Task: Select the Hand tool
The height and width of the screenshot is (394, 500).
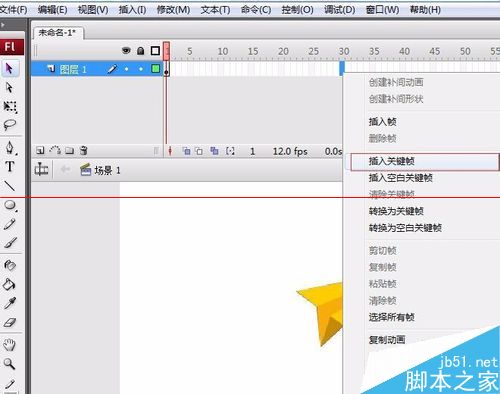Action: tap(9, 345)
